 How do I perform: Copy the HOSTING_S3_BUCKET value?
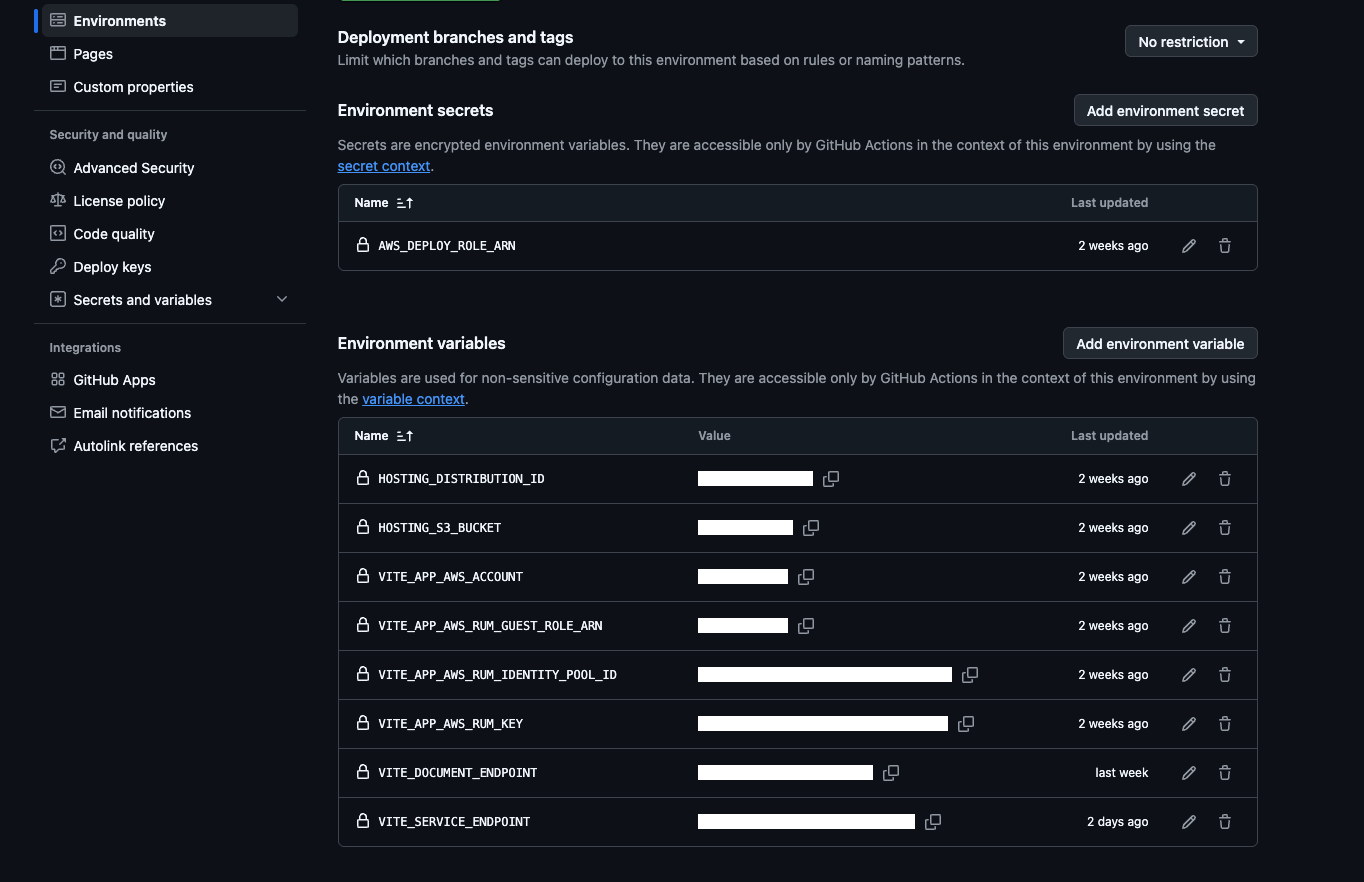coord(811,528)
